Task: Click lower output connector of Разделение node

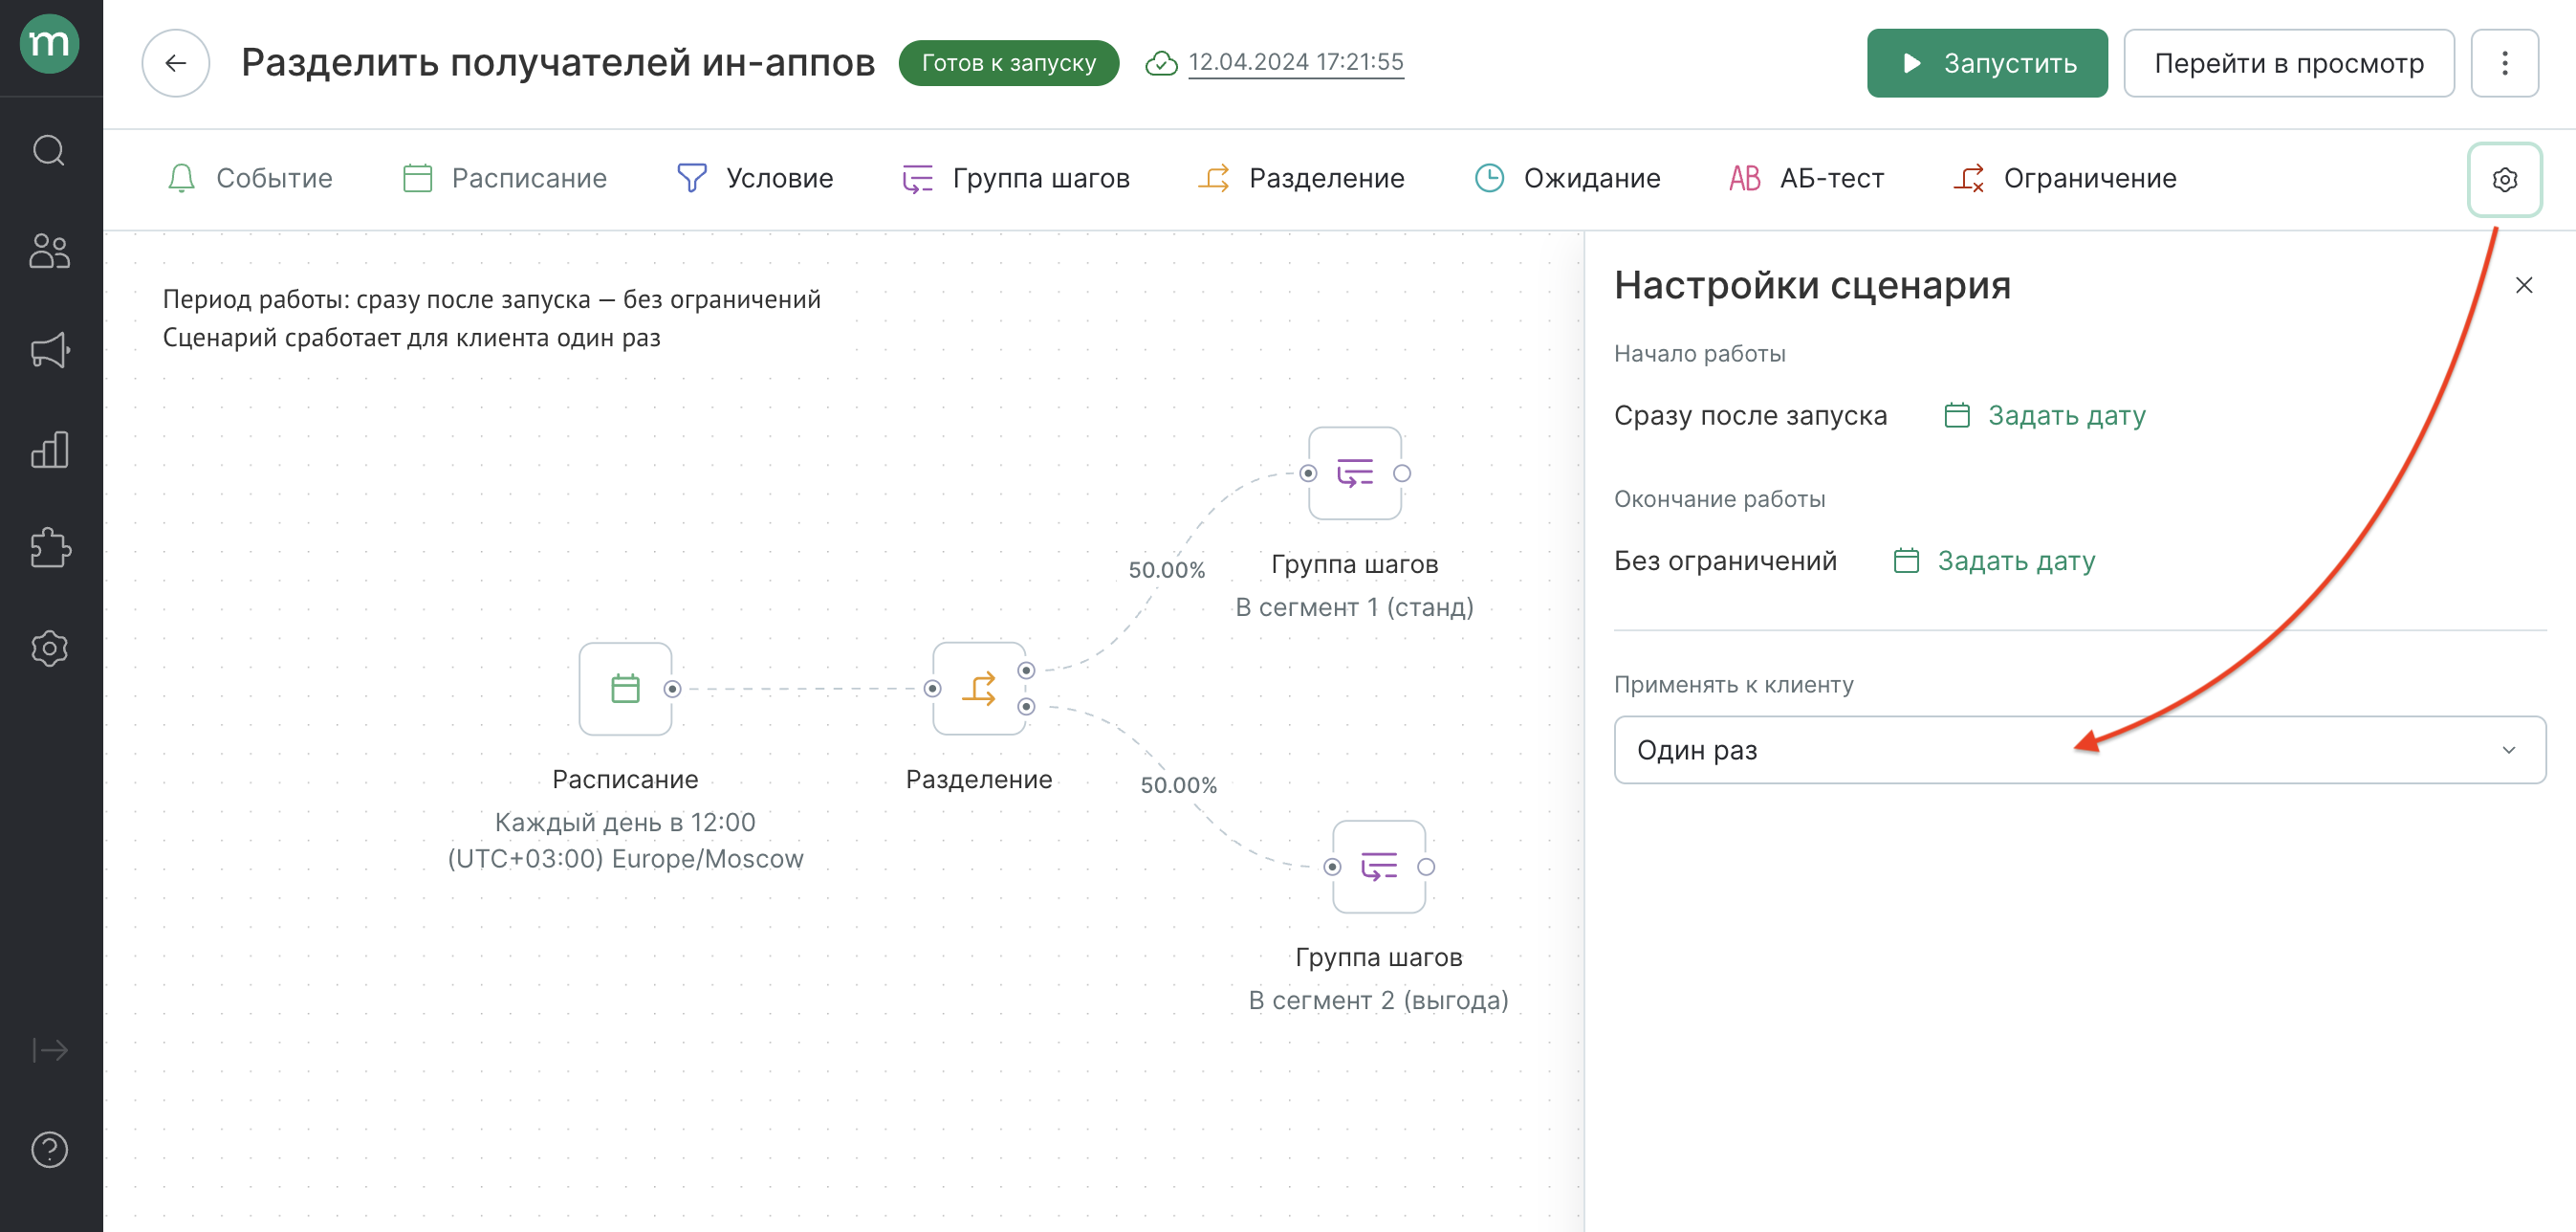Action: click(1026, 707)
